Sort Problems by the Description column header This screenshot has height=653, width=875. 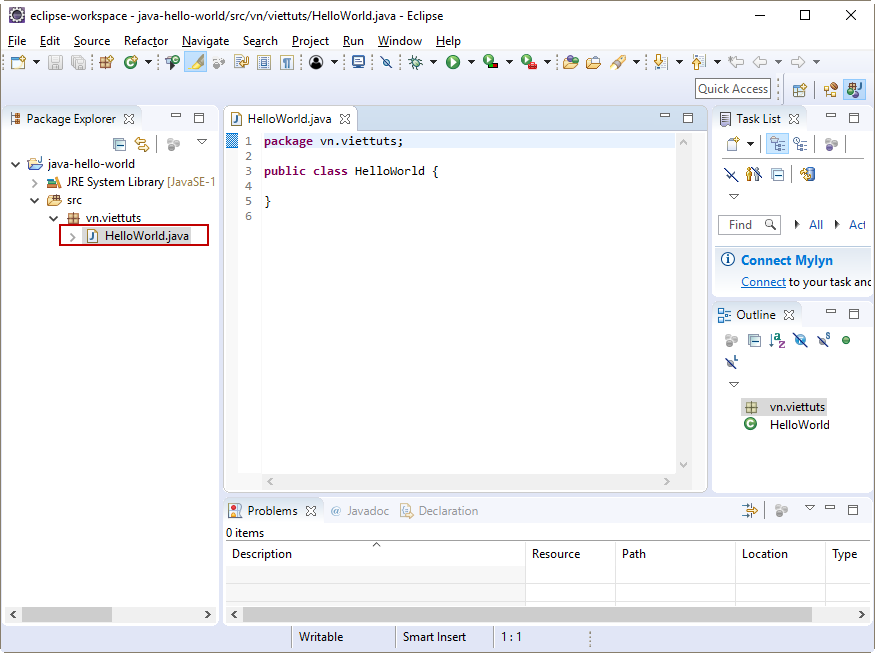(375, 554)
